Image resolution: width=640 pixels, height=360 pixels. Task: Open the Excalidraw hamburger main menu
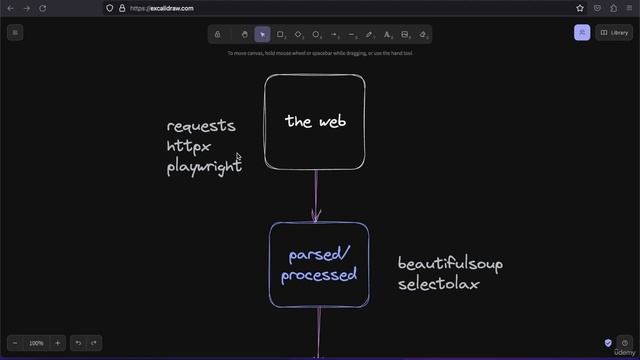[x=15, y=33]
